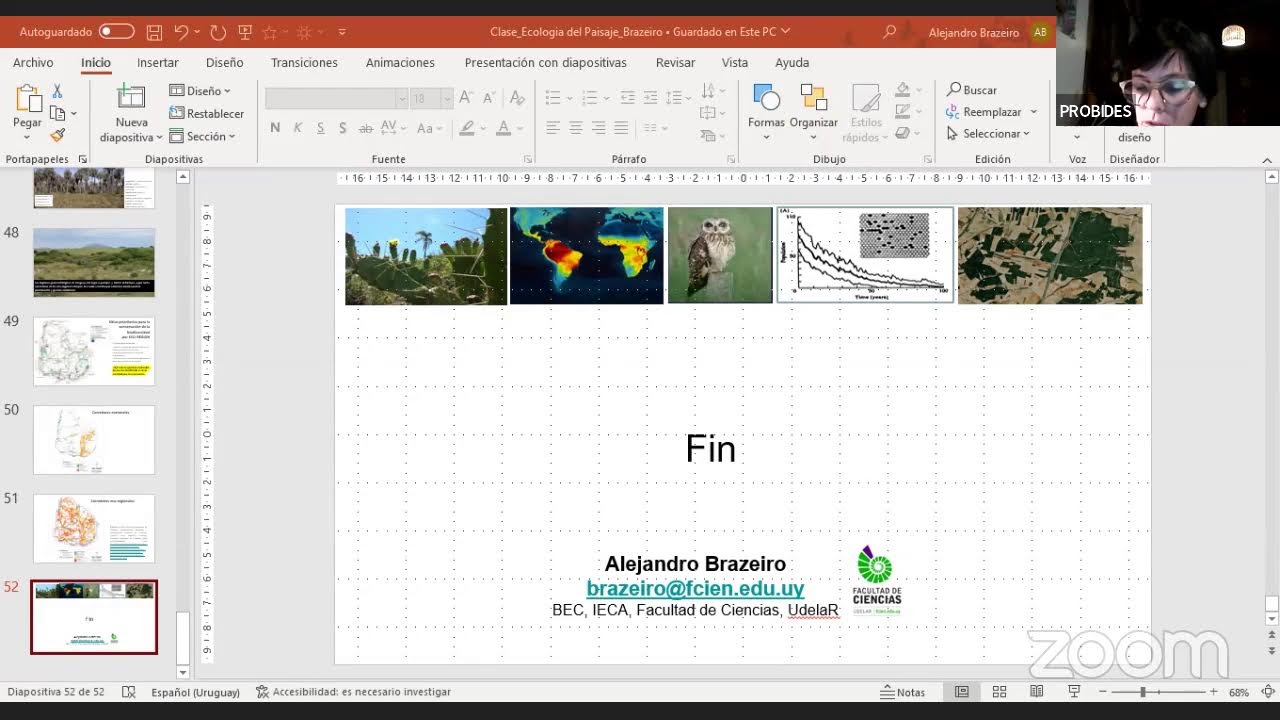The width and height of the screenshot is (1280, 720).
Task: Click the Cut scissors icon
Action: tap(57, 91)
